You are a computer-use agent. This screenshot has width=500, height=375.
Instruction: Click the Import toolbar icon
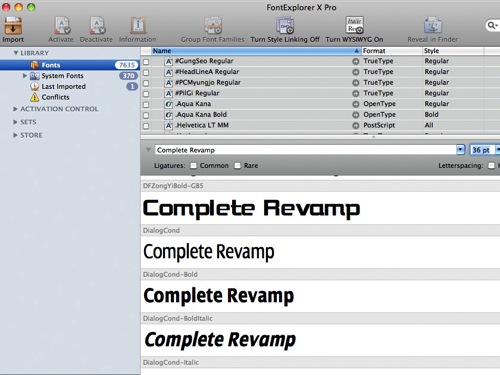pyautogui.click(x=13, y=26)
